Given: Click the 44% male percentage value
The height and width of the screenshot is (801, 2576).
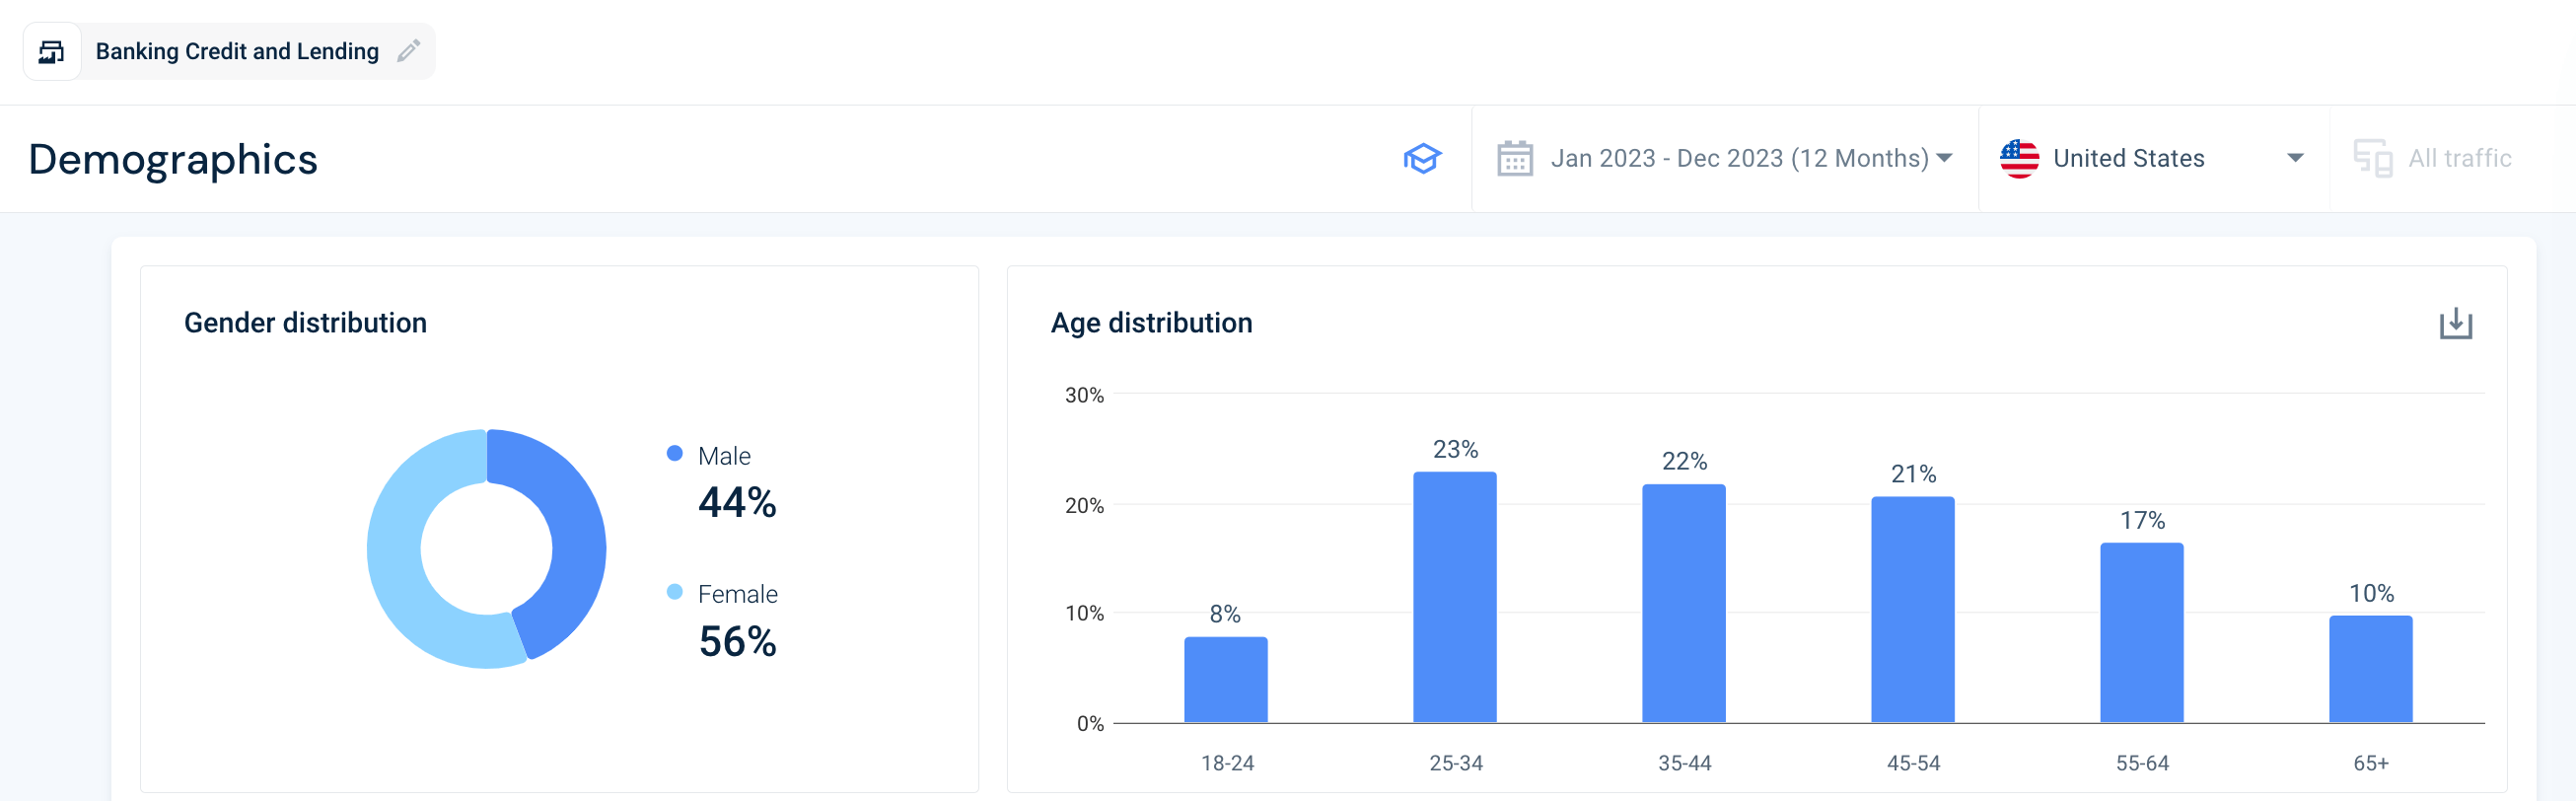Looking at the screenshot, I should pos(737,502).
